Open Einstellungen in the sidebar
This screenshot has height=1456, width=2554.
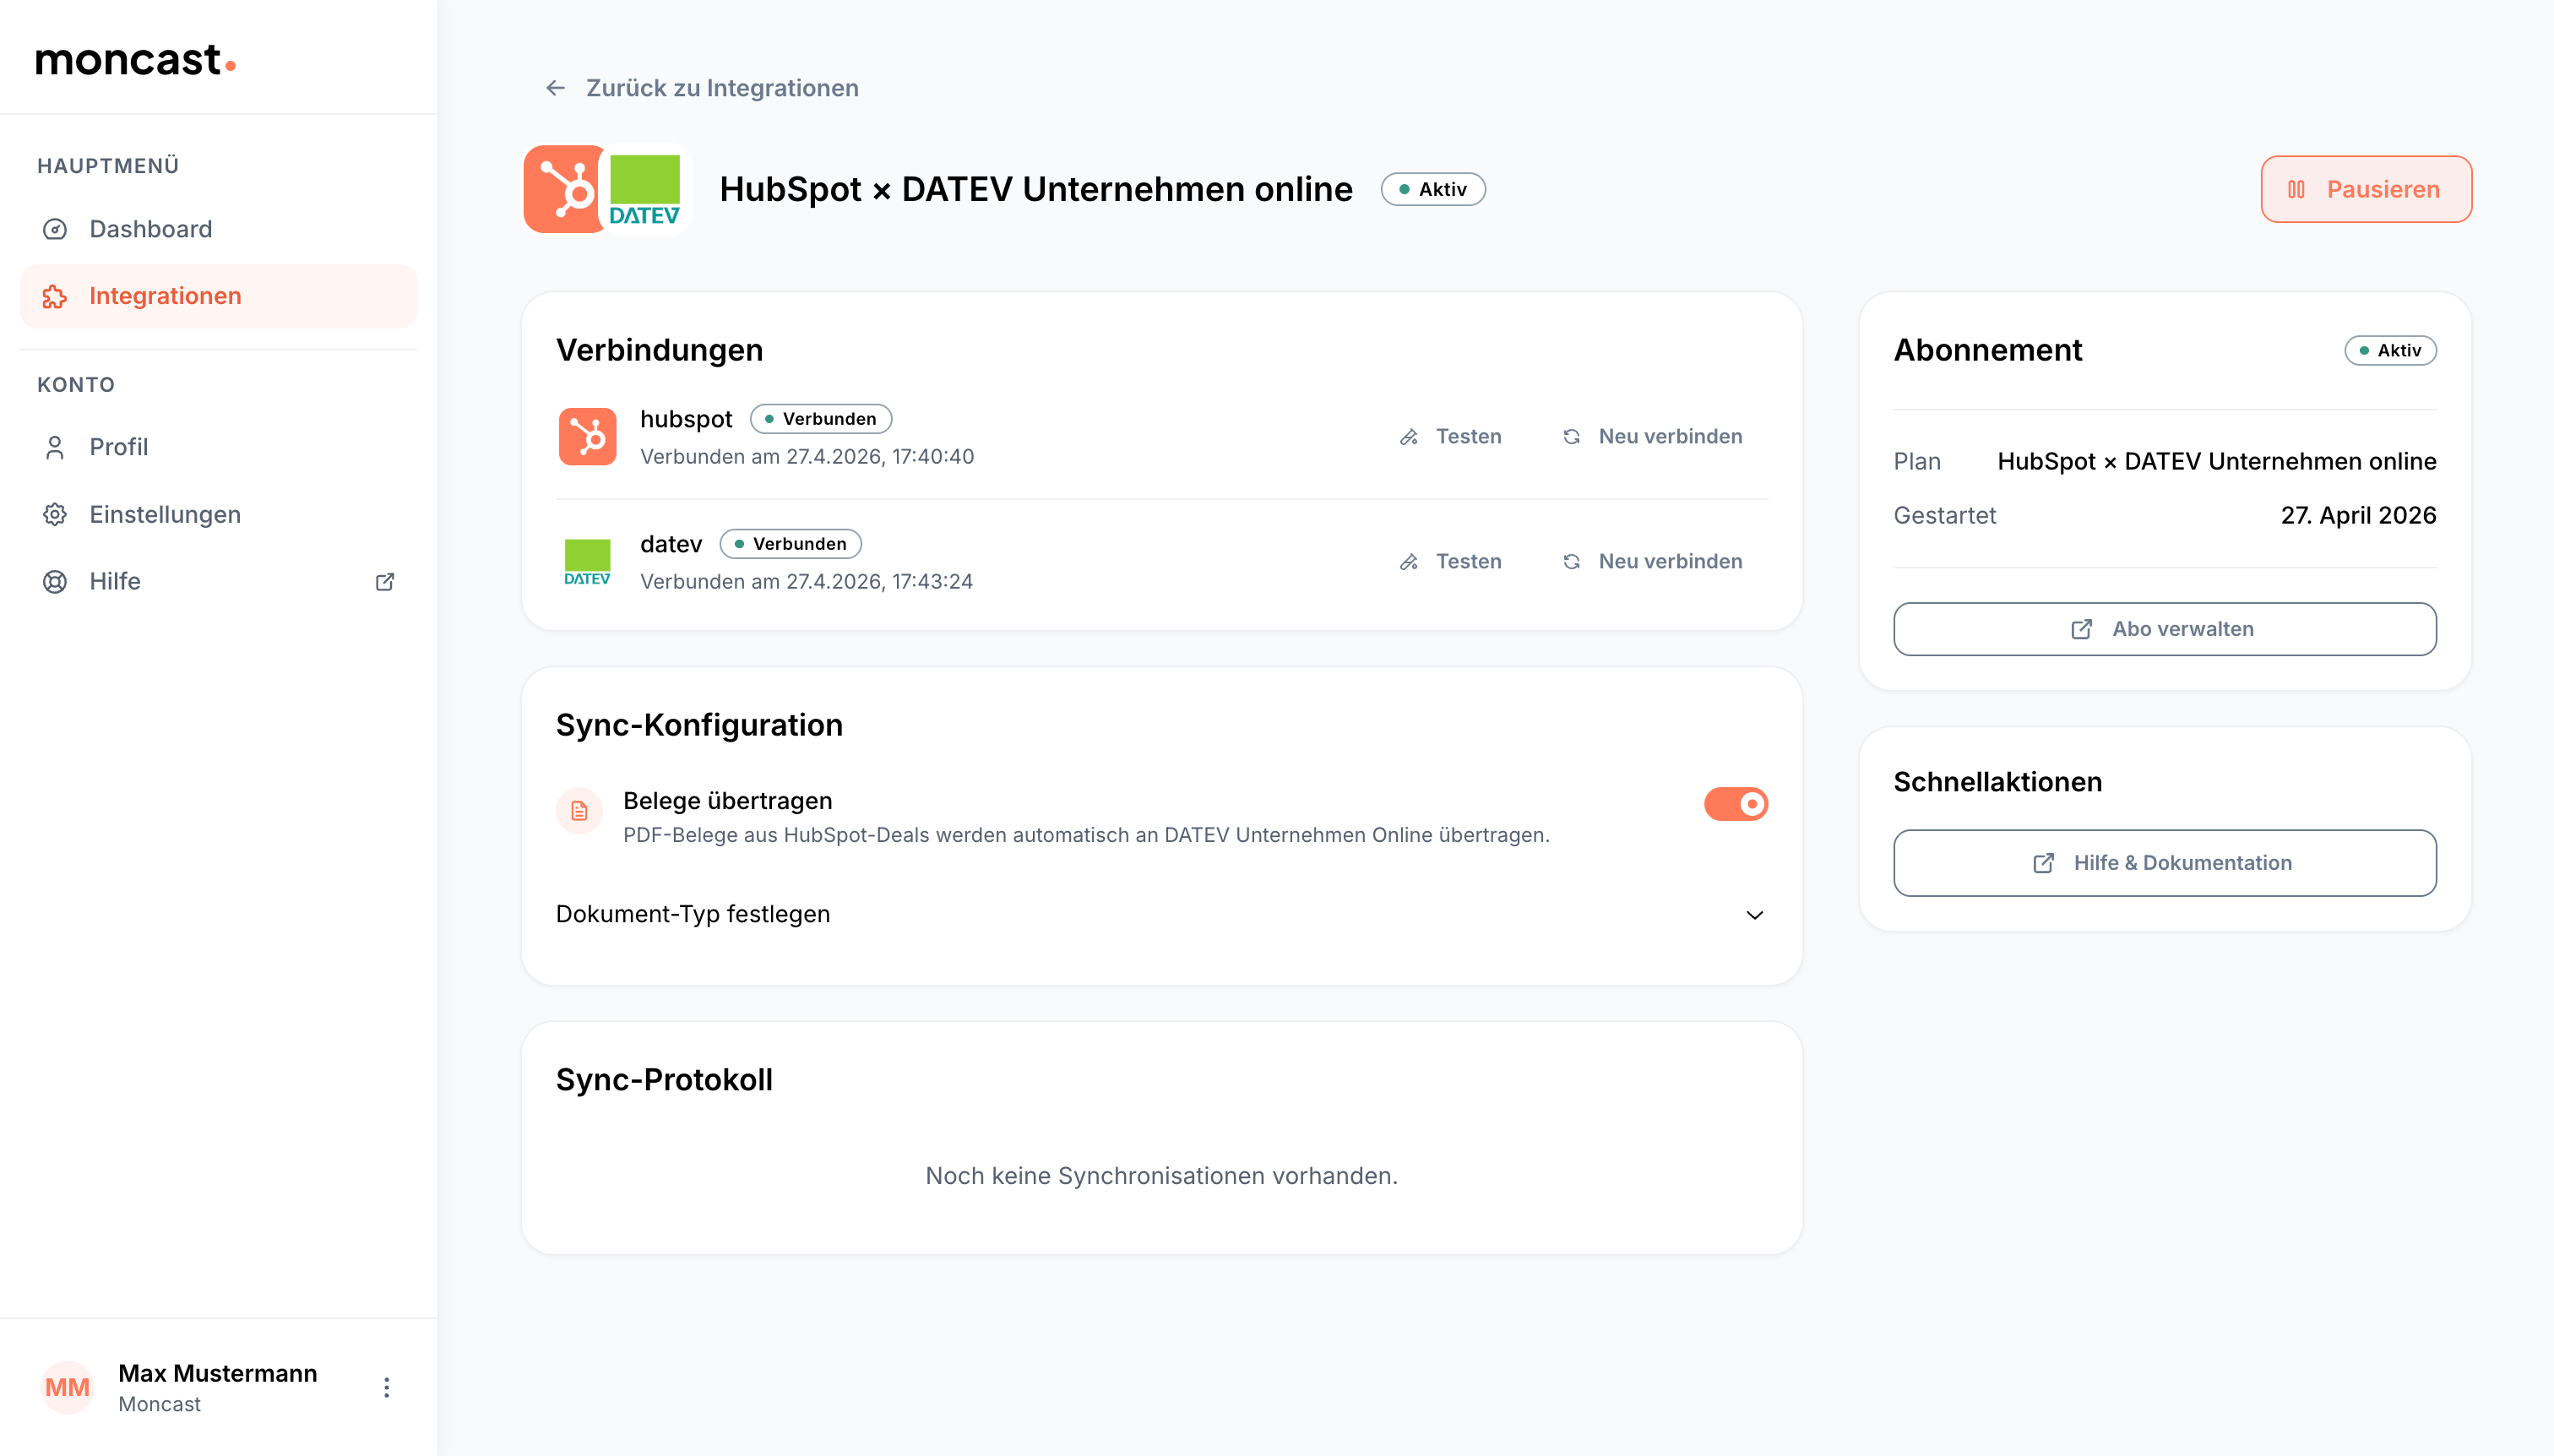point(218,514)
